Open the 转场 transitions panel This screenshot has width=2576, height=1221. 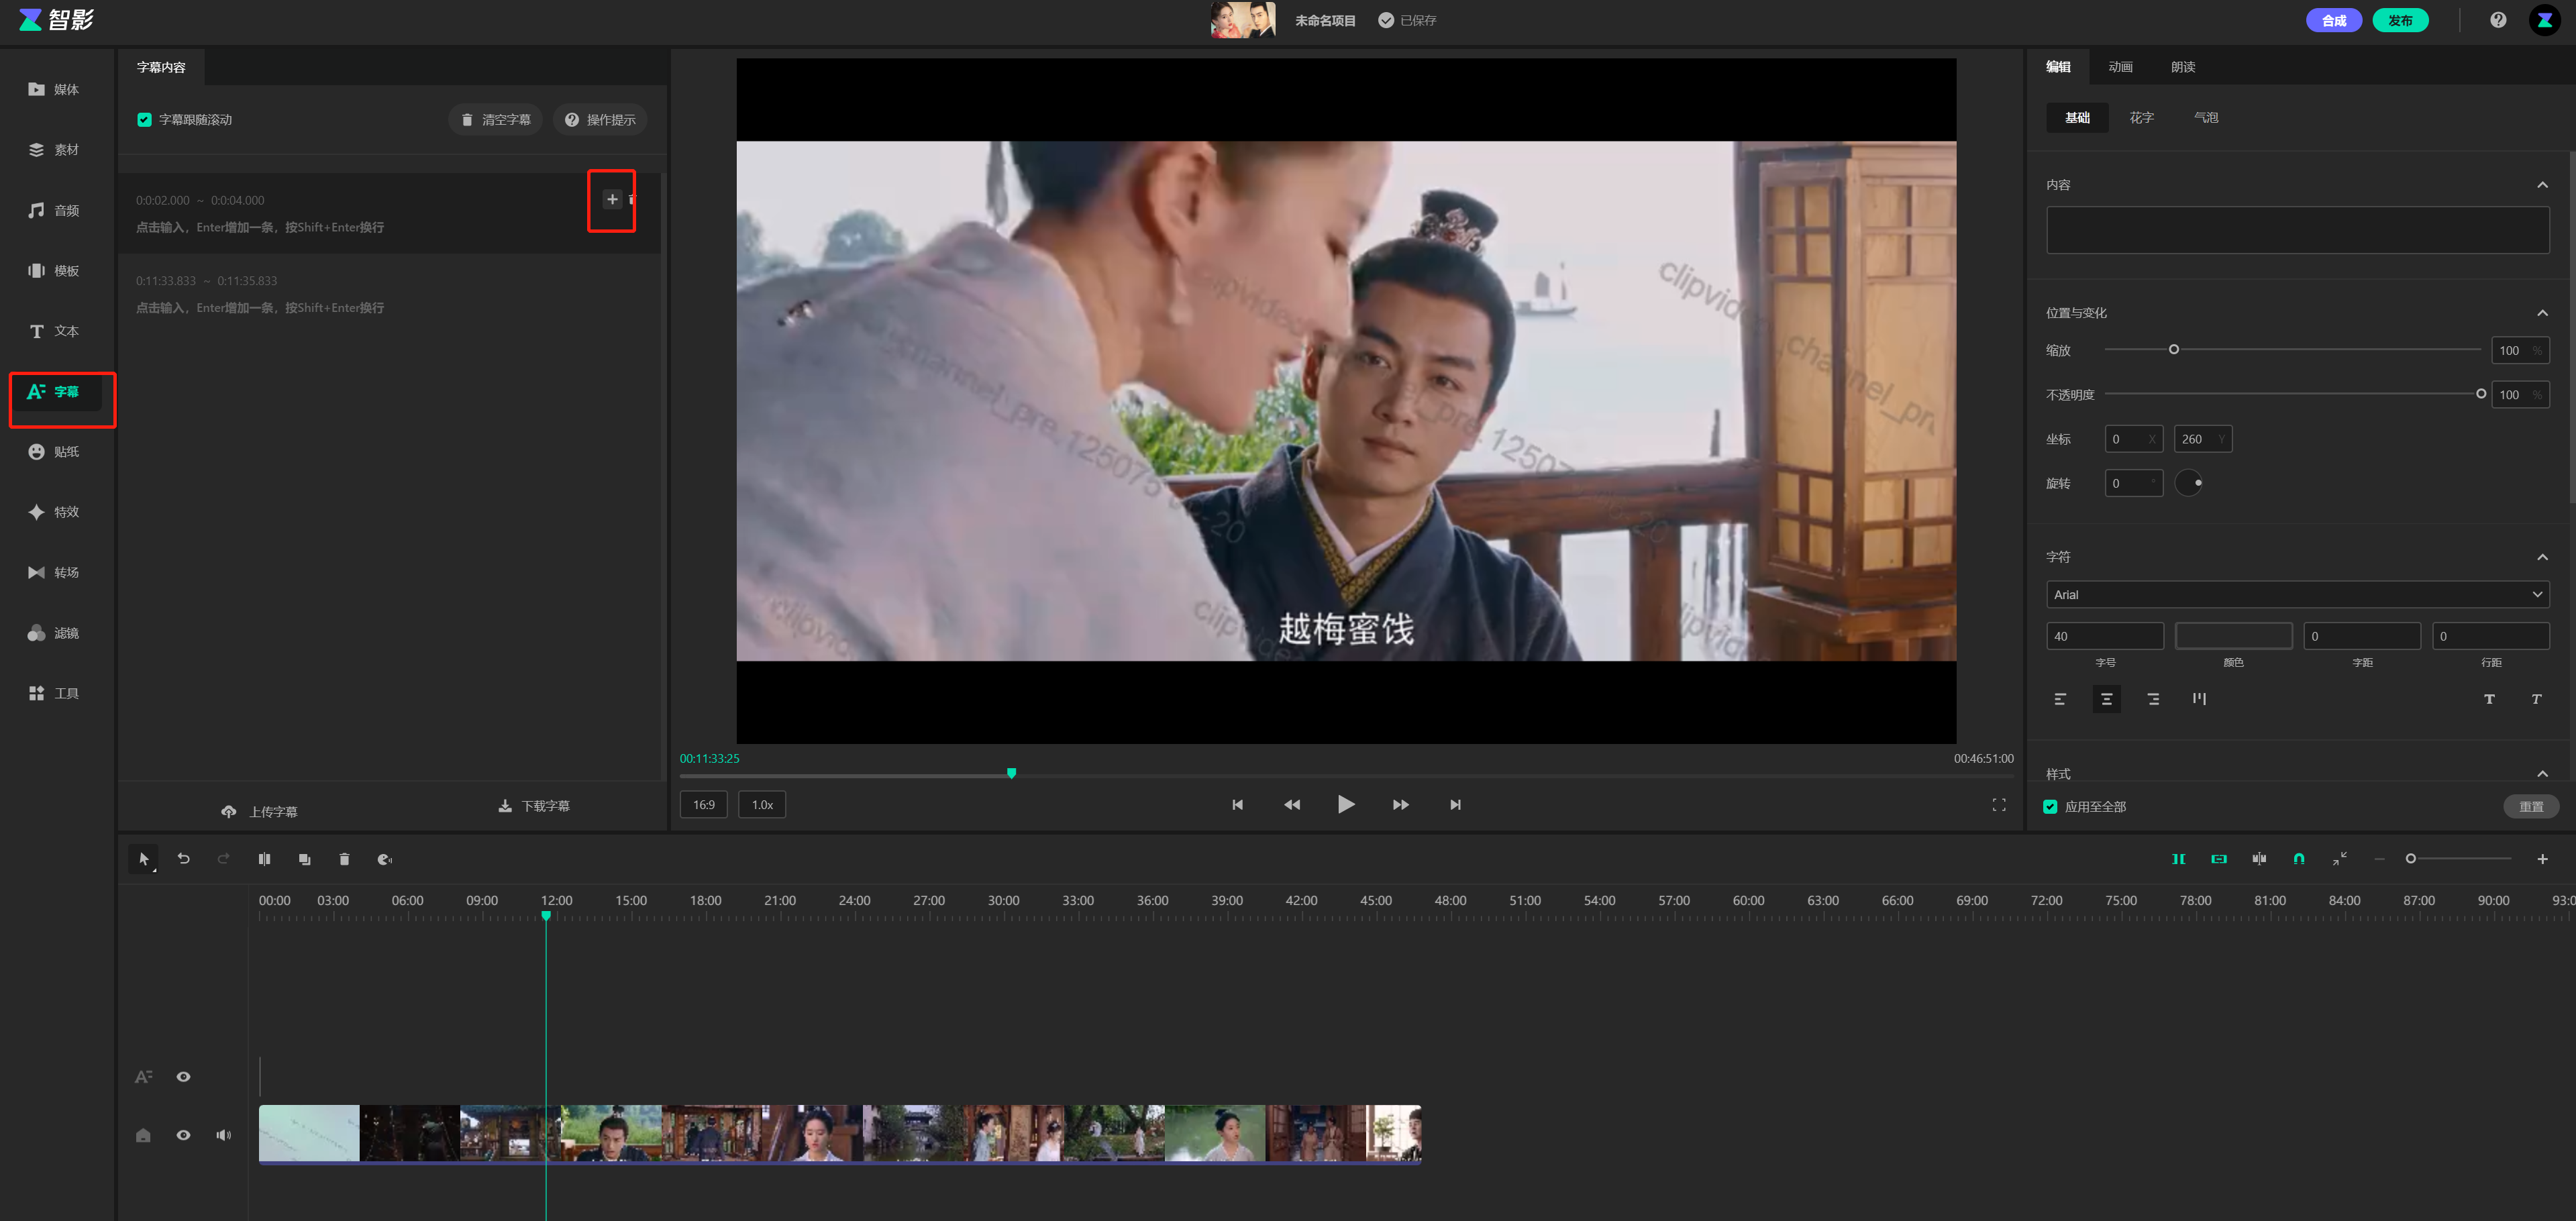54,572
